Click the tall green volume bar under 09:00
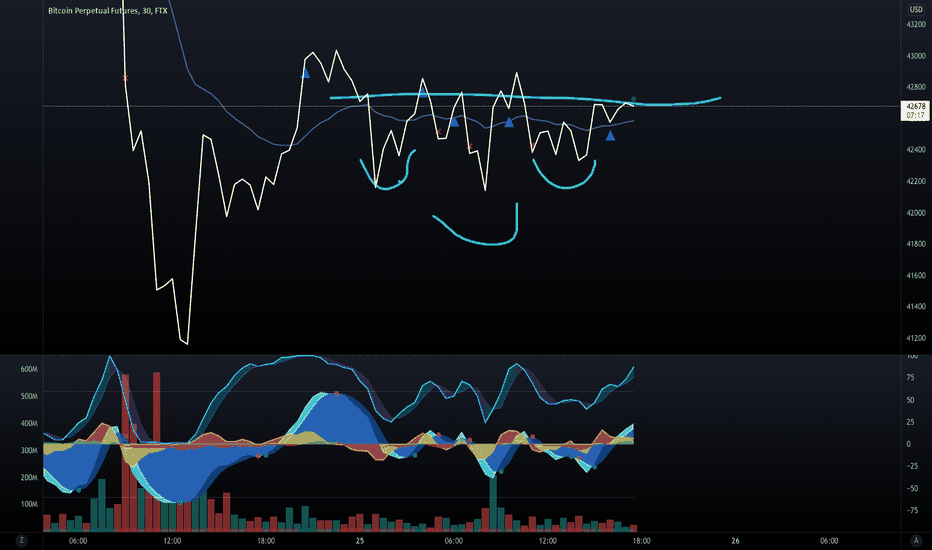This screenshot has width=932, height=550. coord(493,504)
